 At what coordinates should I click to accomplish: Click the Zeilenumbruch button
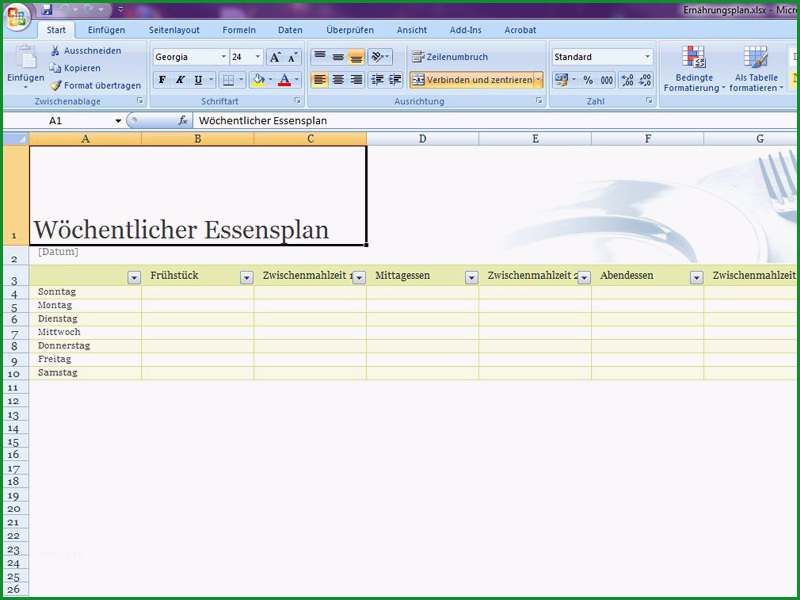450,57
